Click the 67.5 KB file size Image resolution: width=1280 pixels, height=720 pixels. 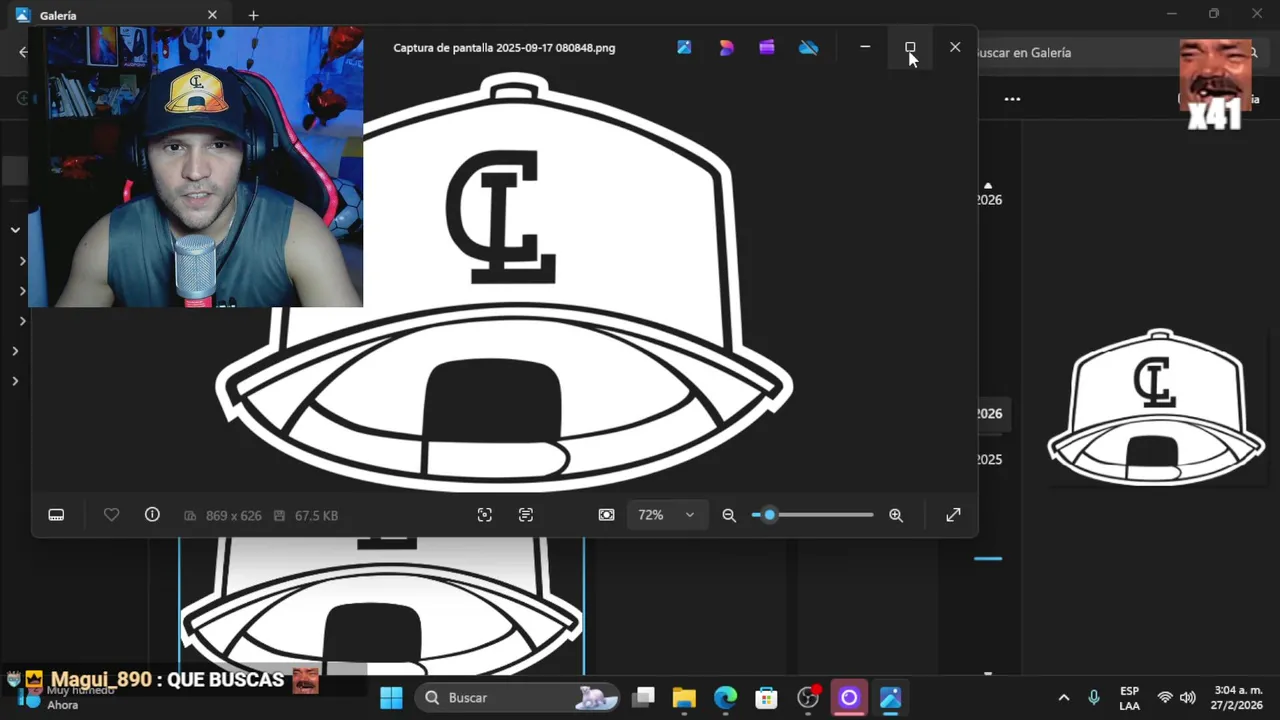tap(316, 516)
